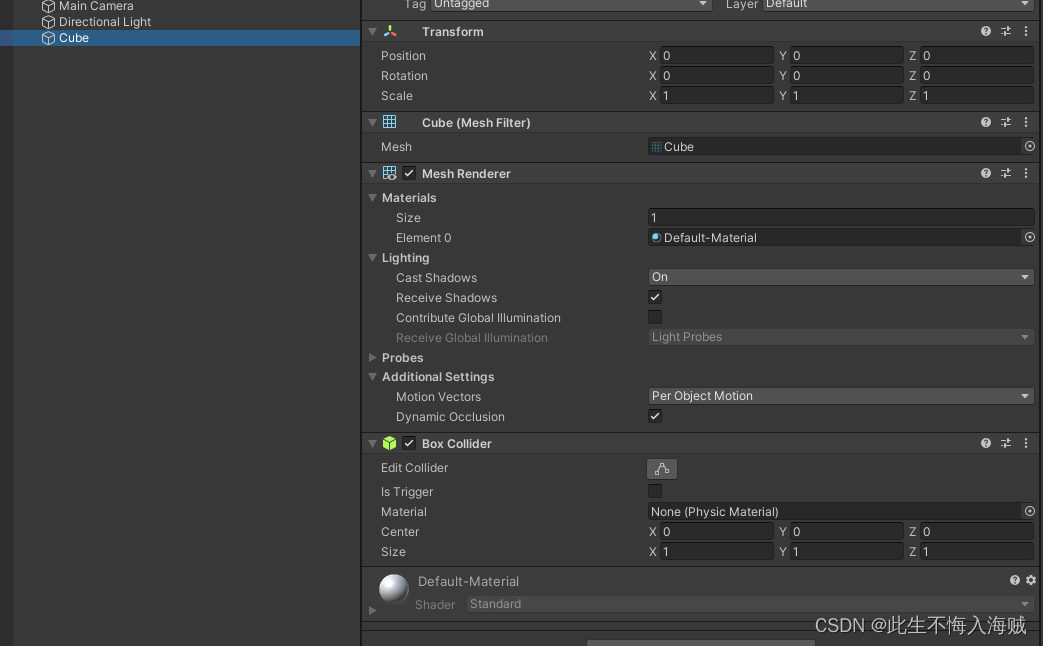
Task: Open the Cast Shadows dropdown
Action: [840, 277]
